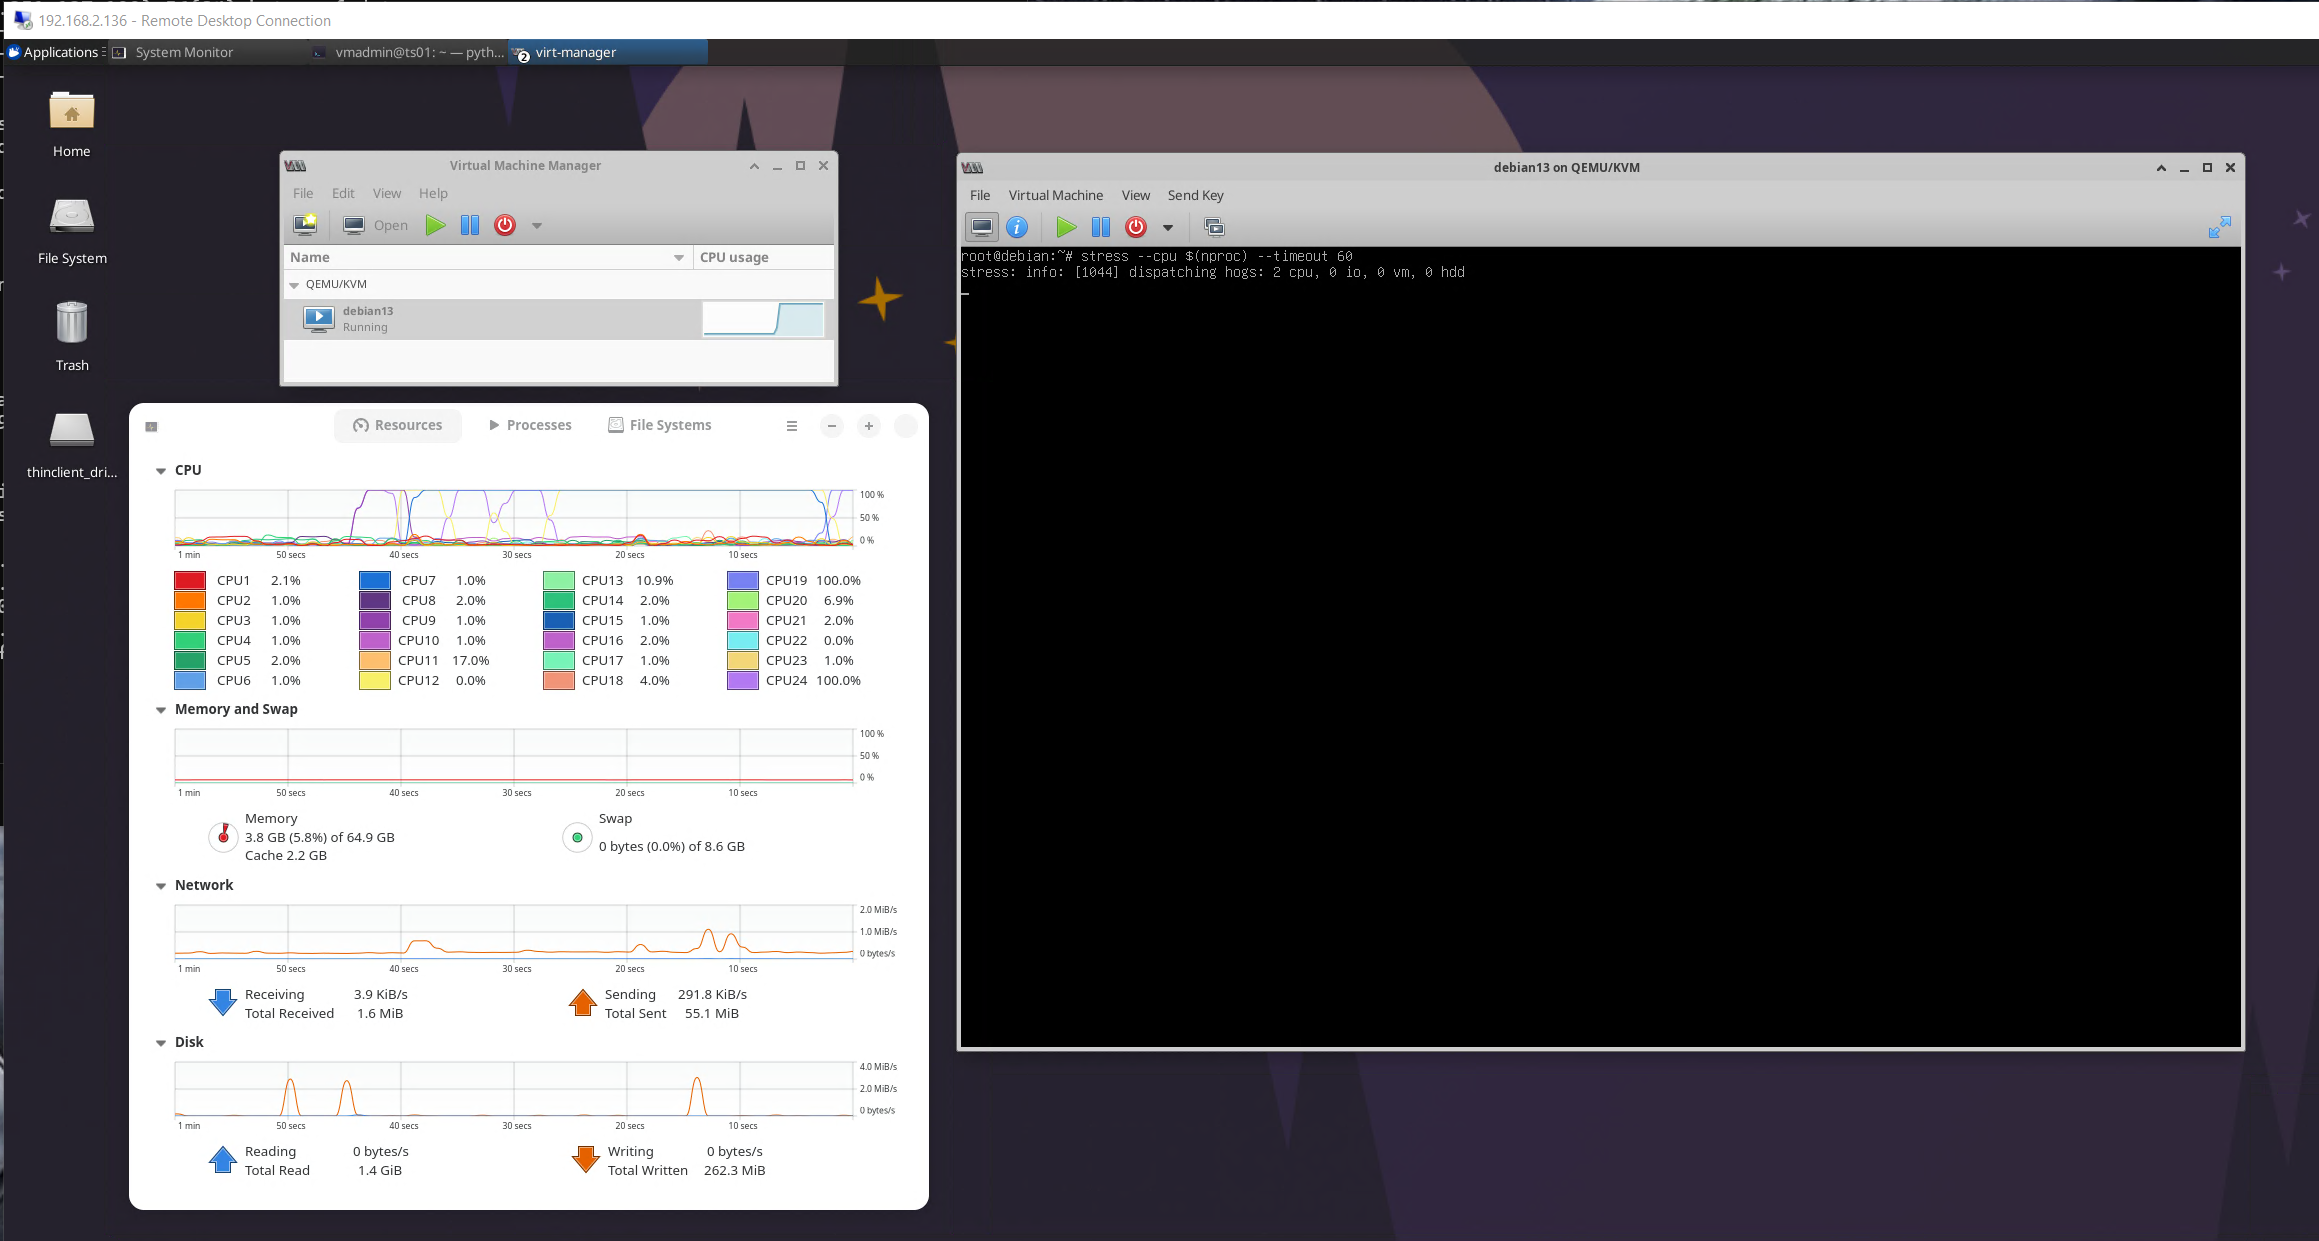This screenshot has height=1241, width=2319.
Task: Click the Open button in VM Manager
Action: click(376, 225)
